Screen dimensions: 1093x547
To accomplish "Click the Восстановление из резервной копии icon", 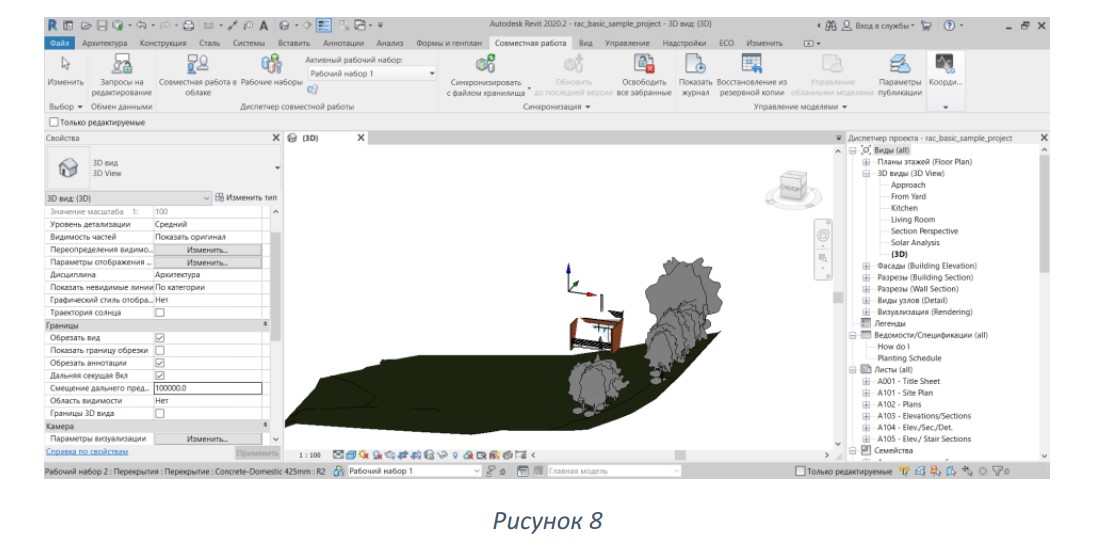I will (x=751, y=63).
